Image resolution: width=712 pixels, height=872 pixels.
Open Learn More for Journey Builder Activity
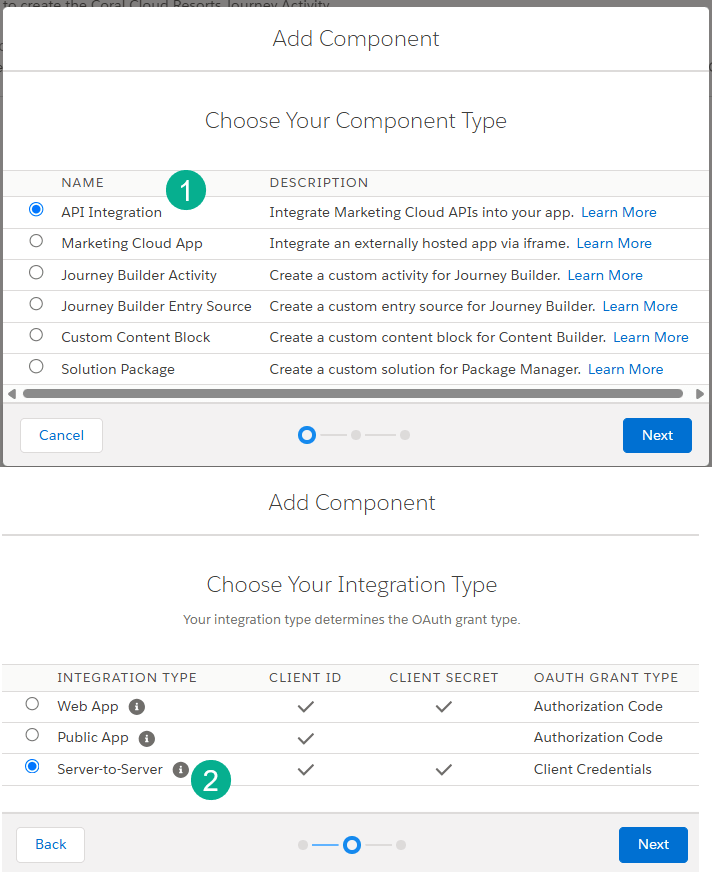(x=605, y=275)
